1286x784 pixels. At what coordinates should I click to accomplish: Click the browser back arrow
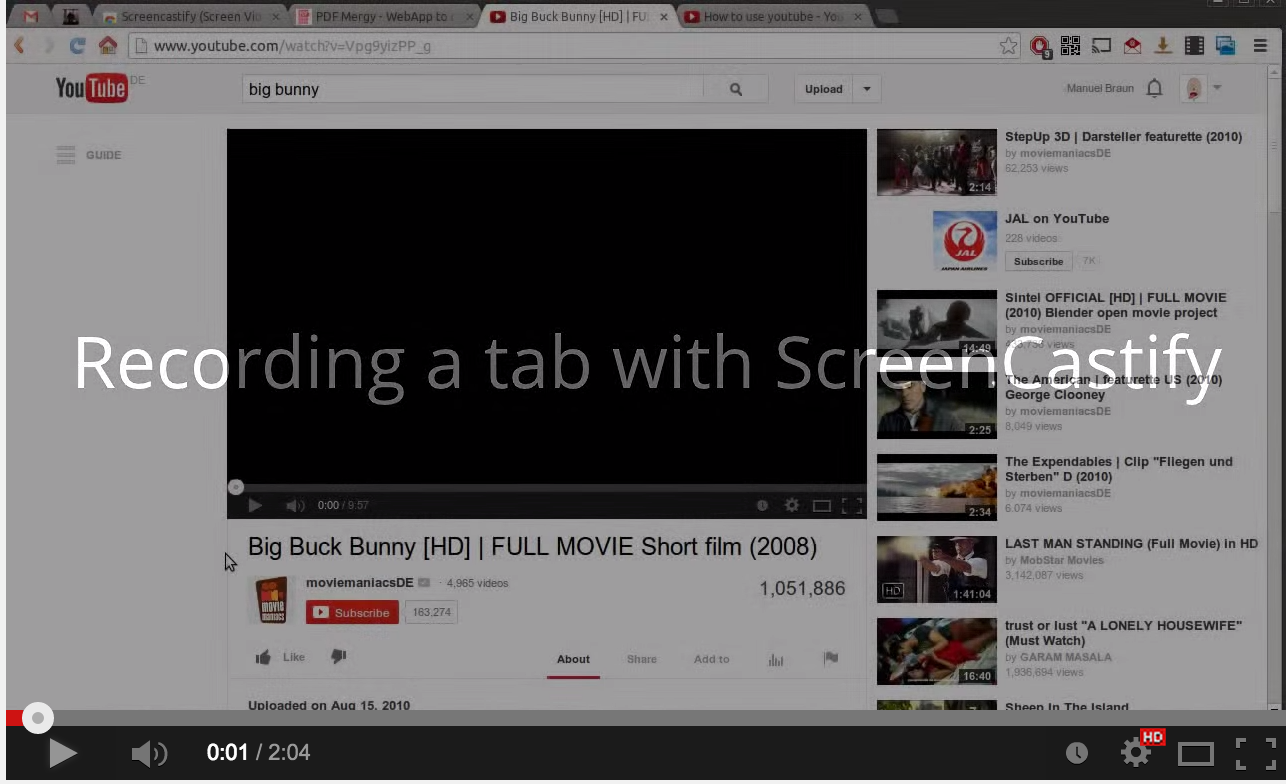click(x=19, y=46)
